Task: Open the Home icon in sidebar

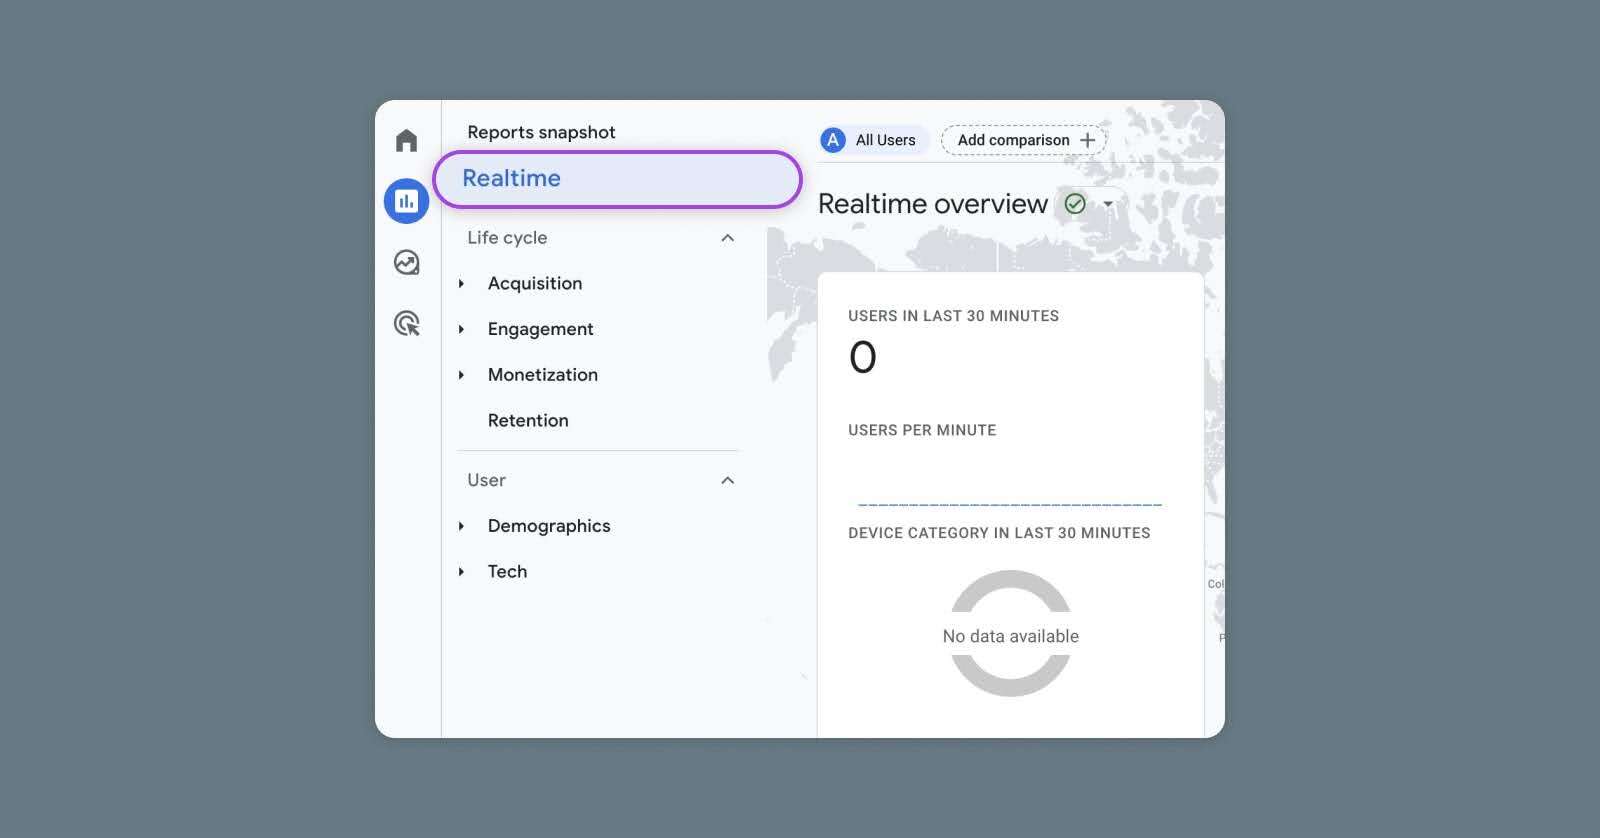Action: pyautogui.click(x=406, y=140)
